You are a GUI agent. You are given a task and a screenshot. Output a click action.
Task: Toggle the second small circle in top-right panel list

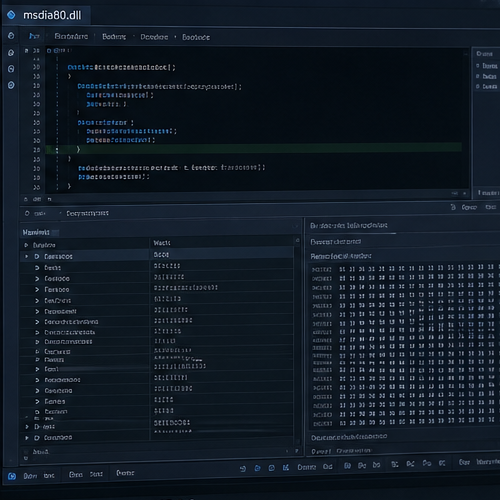pos(478,76)
